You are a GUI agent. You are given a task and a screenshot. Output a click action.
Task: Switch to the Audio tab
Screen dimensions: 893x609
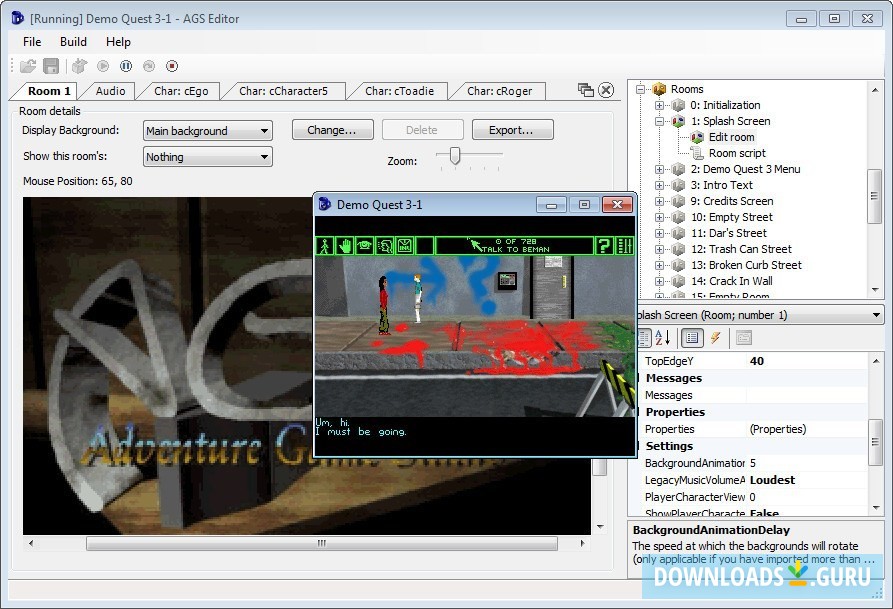coord(109,90)
